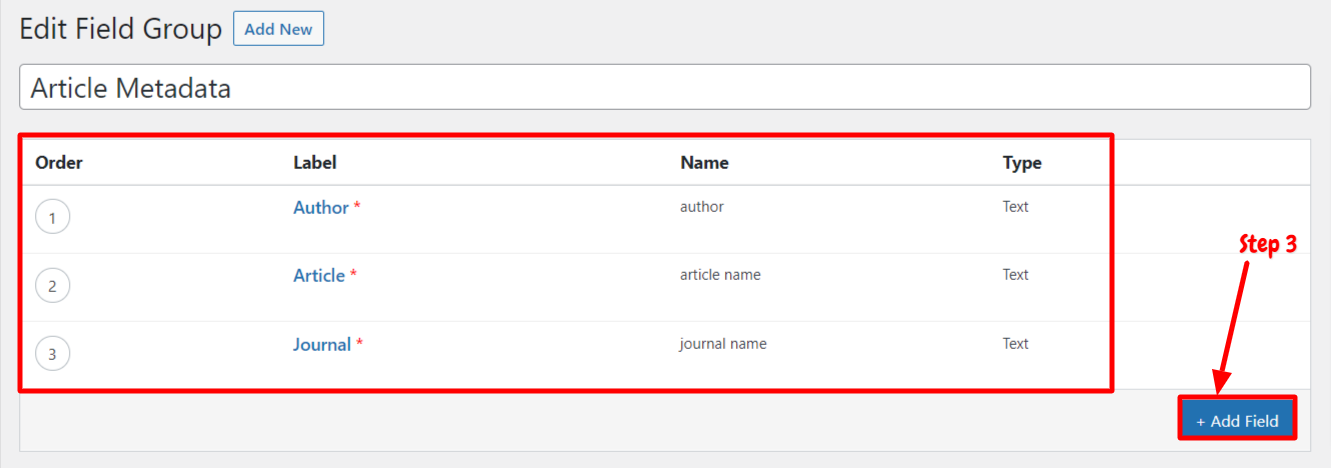
Task: Click the Text type of Article row
Action: pyautogui.click(x=1016, y=275)
